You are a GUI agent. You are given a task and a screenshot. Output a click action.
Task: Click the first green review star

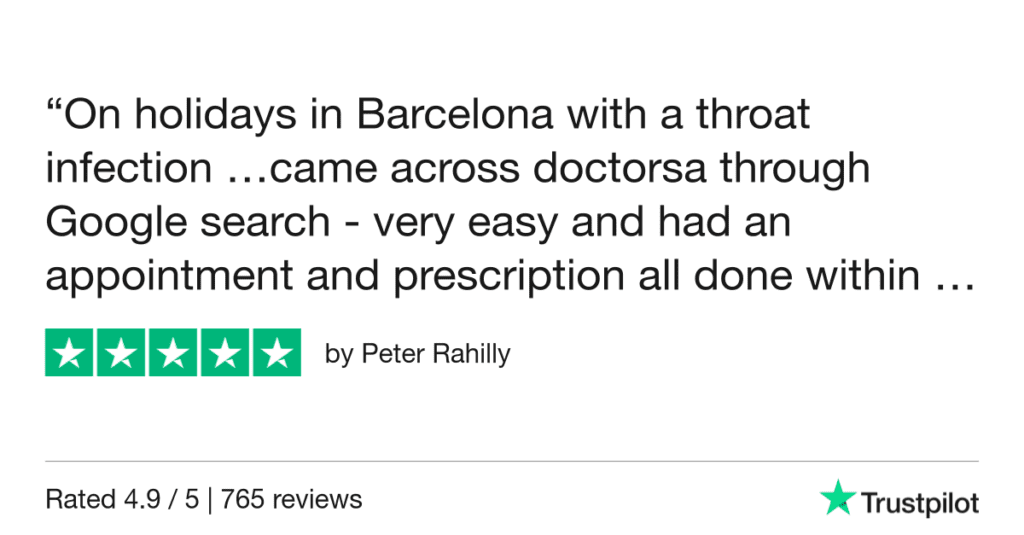pyautogui.click(x=70, y=353)
